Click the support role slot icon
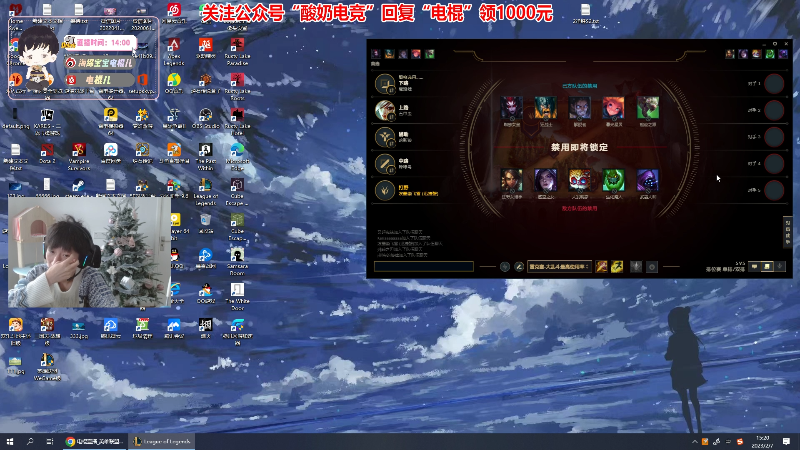Viewport: 800px width, 450px height. (x=385, y=137)
